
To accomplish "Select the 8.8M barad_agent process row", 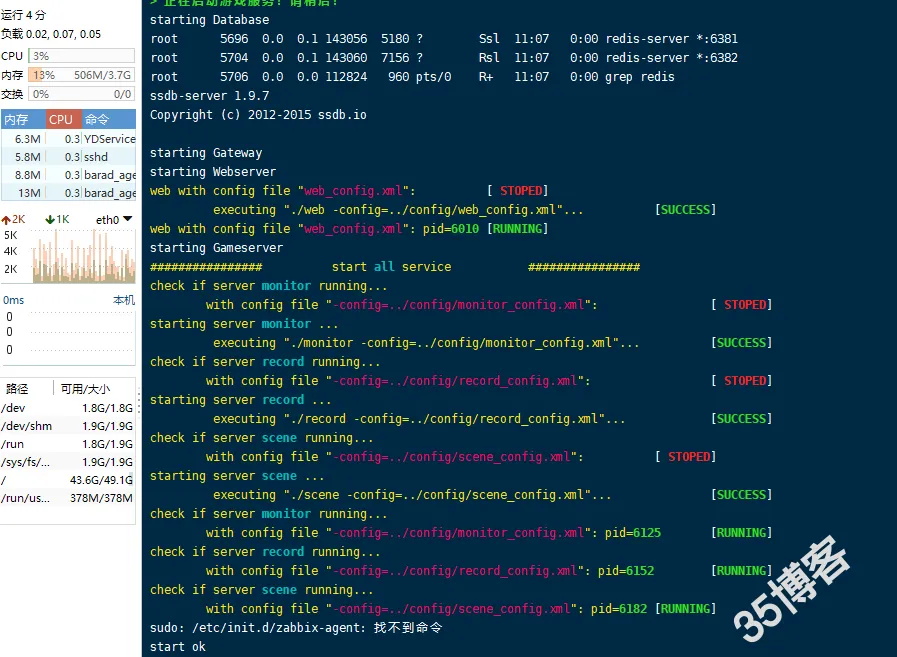I will click(69, 175).
